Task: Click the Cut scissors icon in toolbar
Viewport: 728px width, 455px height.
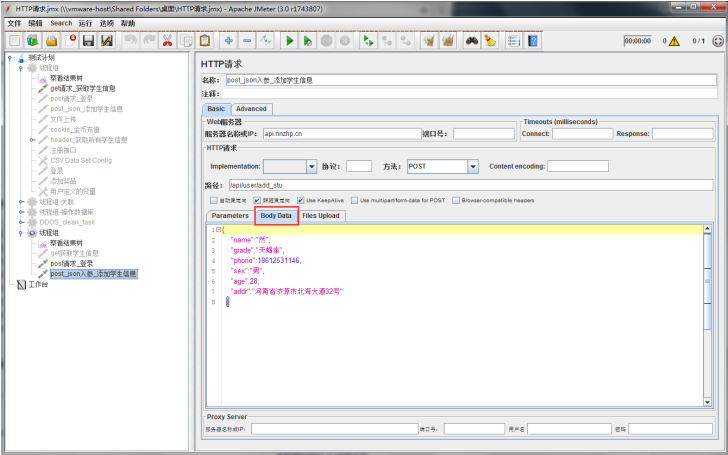Action: pyautogui.click(x=166, y=41)
